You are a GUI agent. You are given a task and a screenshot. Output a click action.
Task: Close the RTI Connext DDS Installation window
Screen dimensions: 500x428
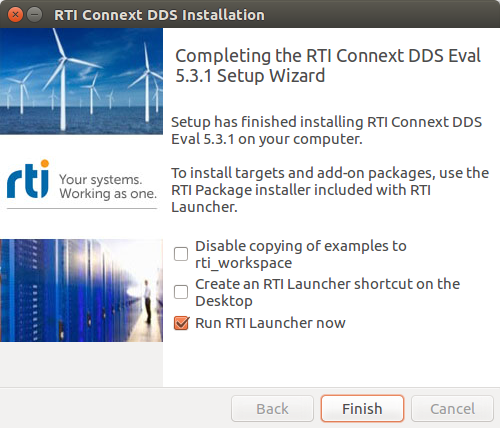[15, 15]
